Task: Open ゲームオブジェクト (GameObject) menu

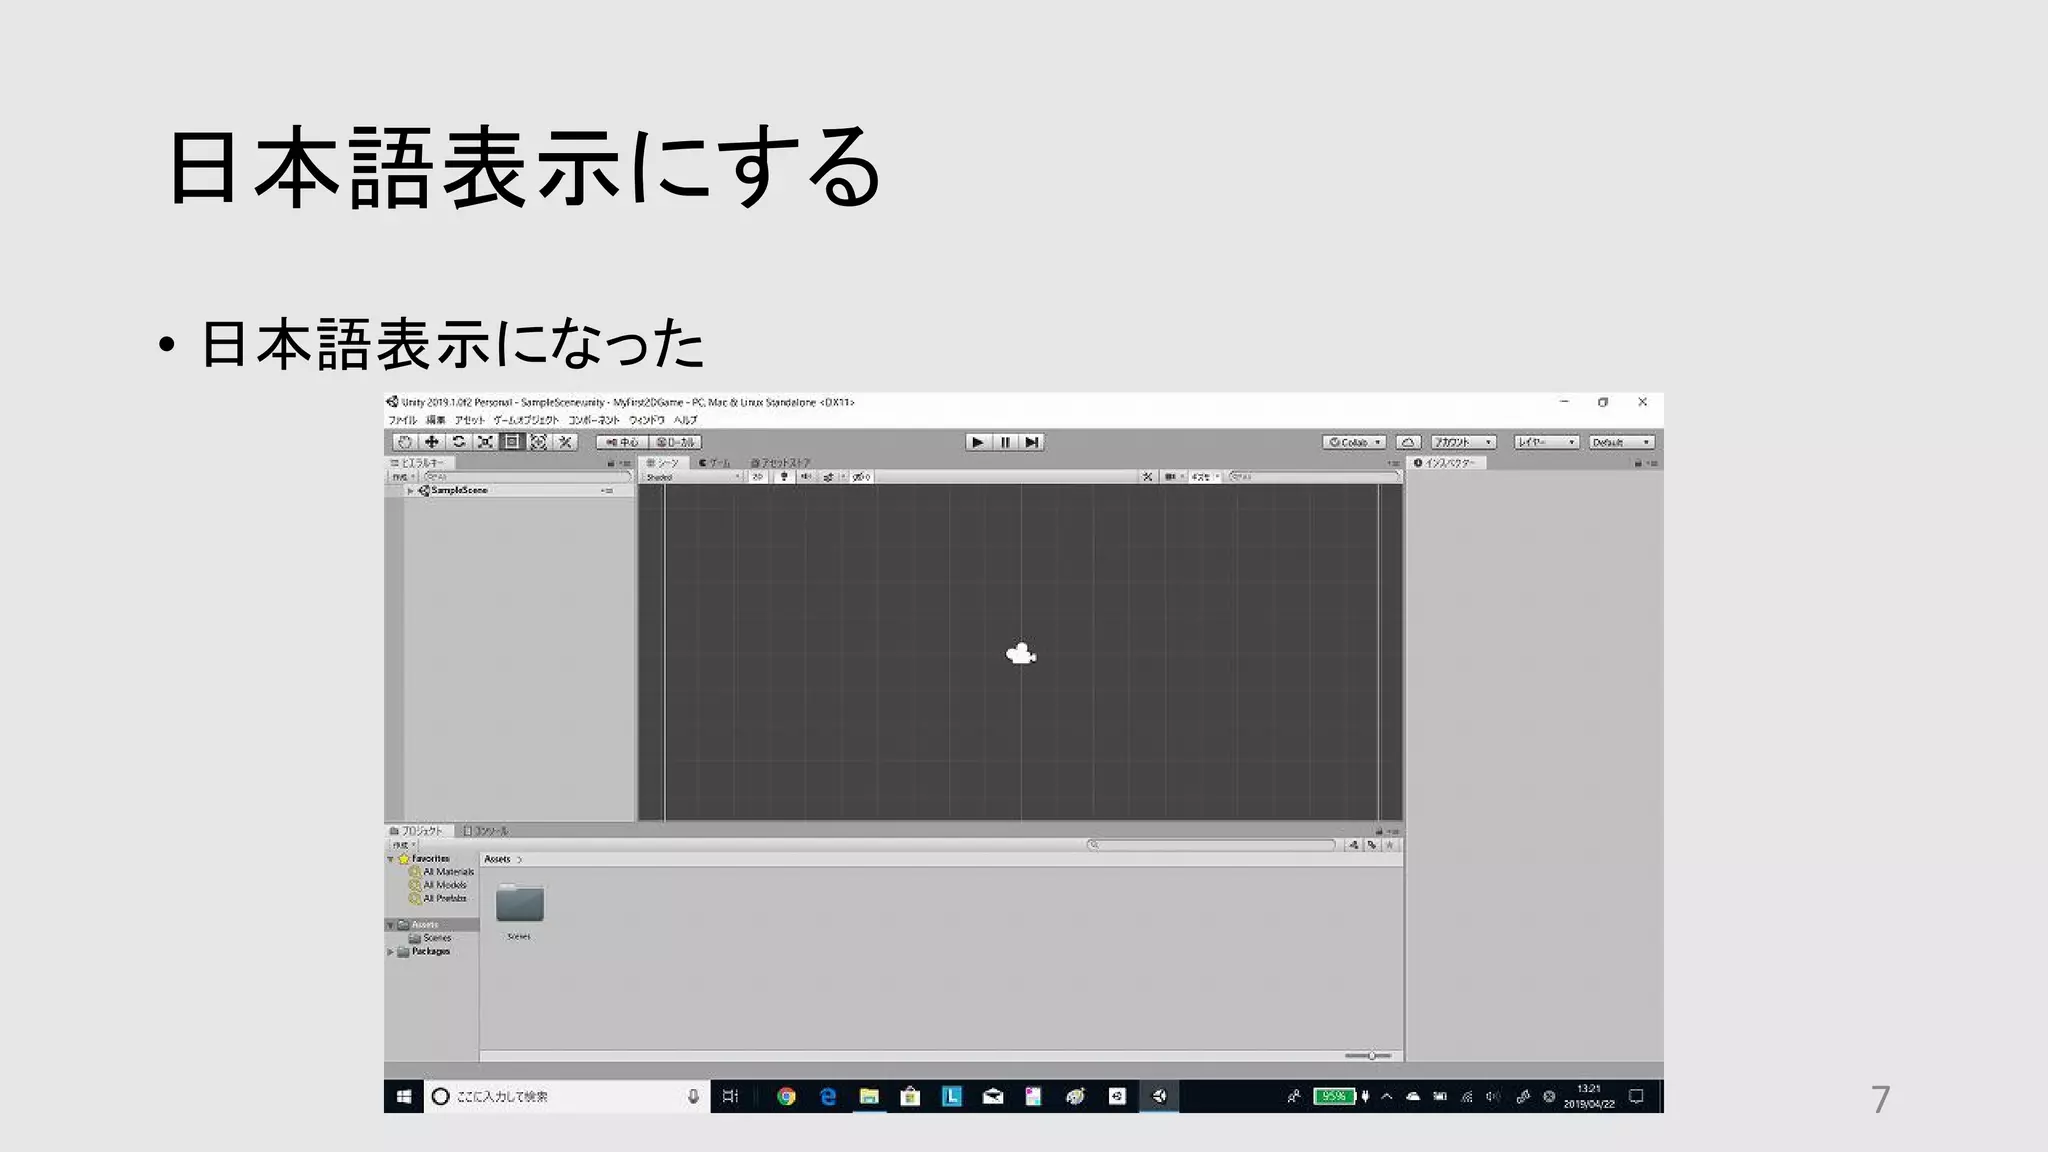Action: [526, 420]
